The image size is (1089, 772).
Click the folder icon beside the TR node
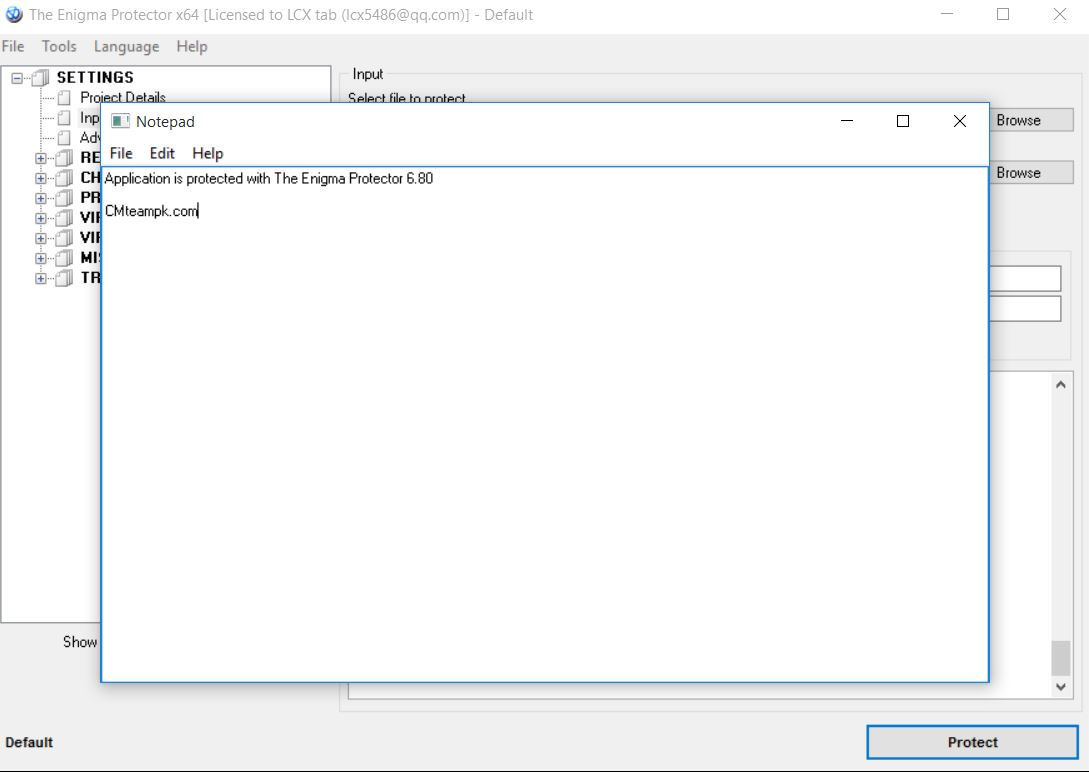(x=64, y=278)
